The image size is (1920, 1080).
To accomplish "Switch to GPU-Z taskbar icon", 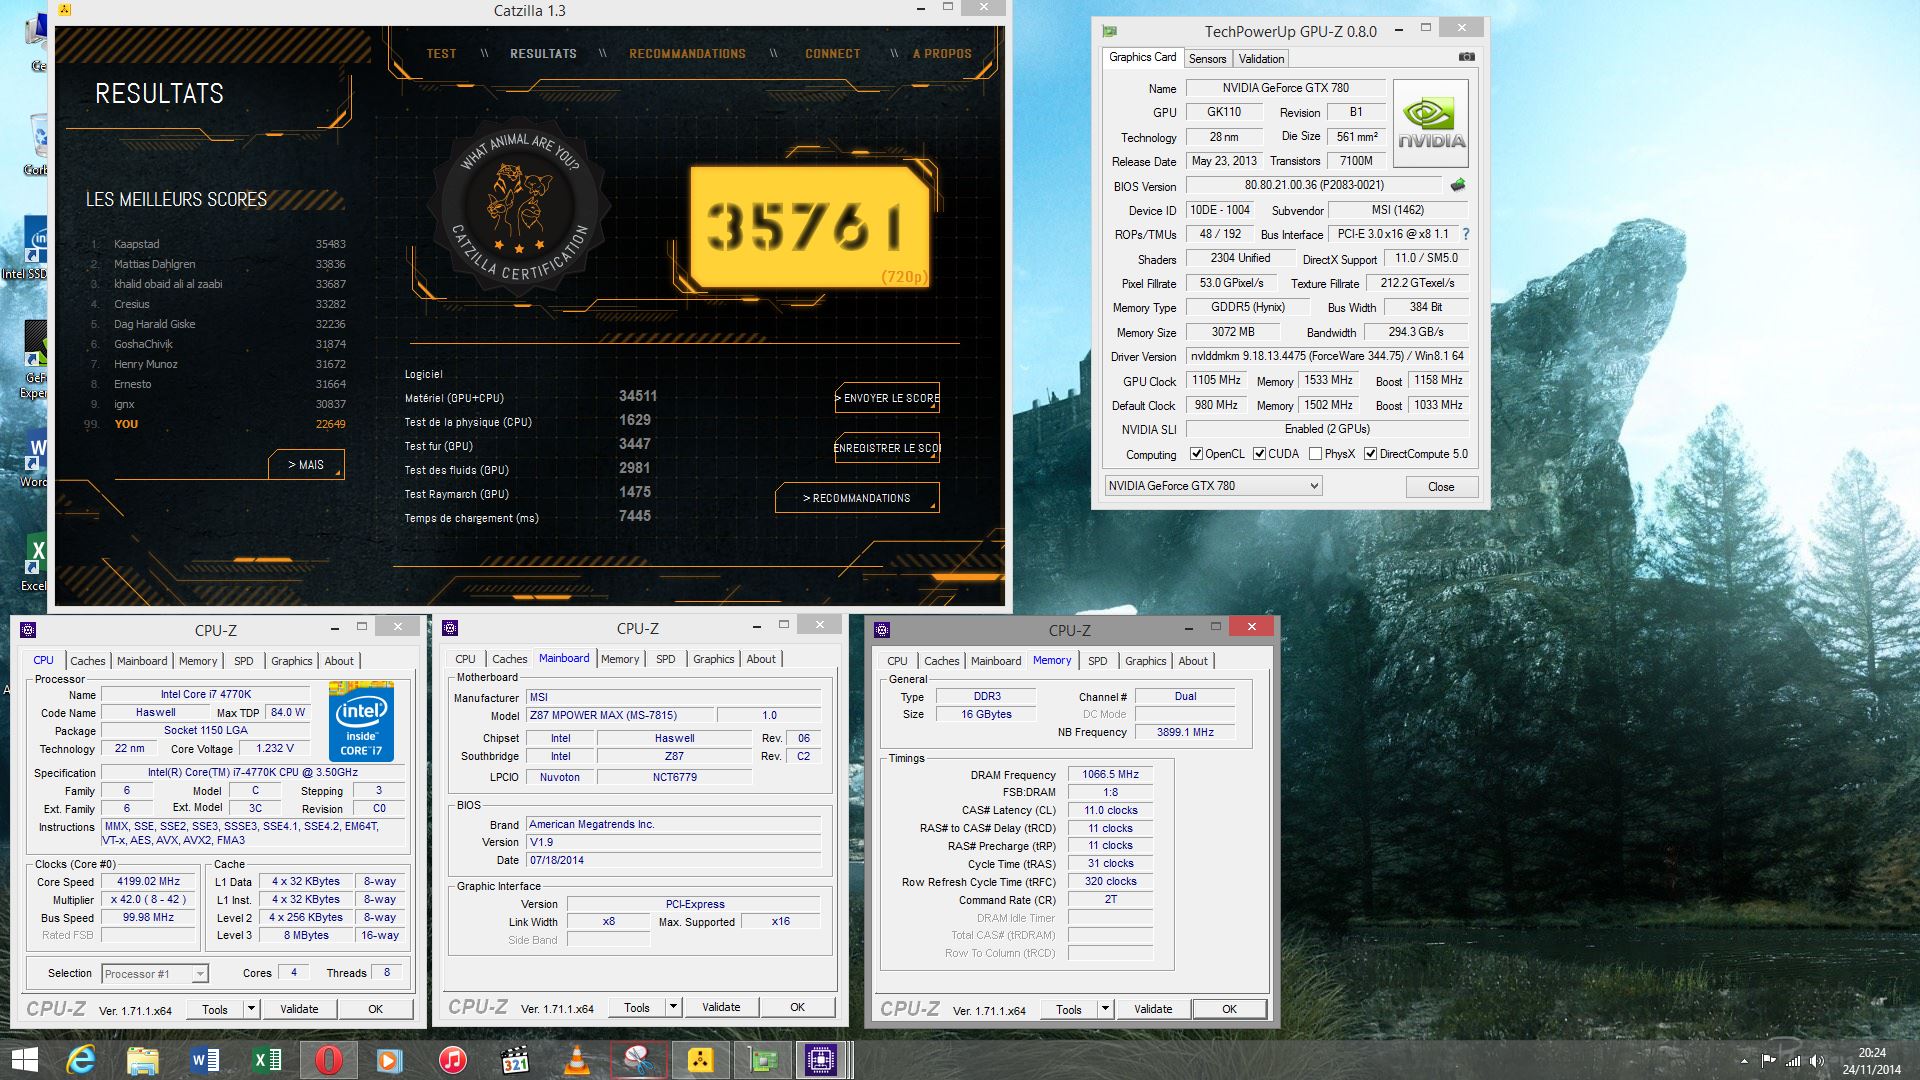I will coord(763,1060).
